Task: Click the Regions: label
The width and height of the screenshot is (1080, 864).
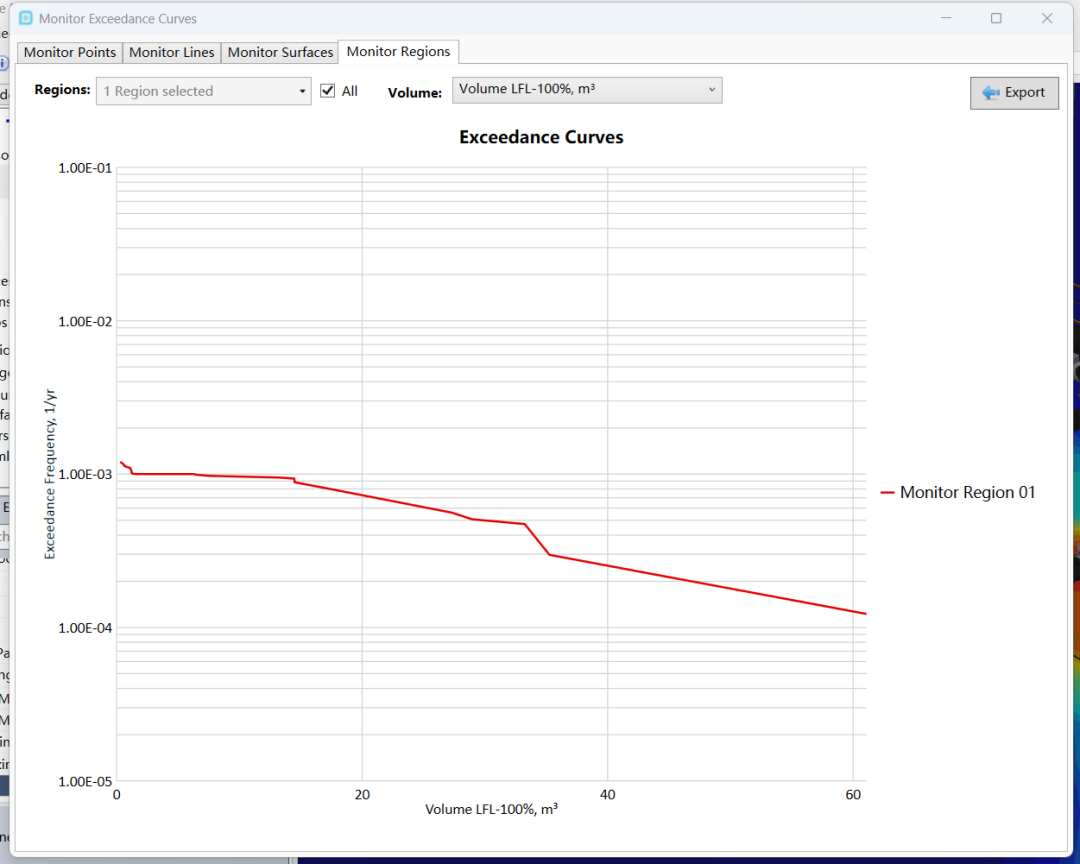Action: pyautogui.click(x=62, y=90)
